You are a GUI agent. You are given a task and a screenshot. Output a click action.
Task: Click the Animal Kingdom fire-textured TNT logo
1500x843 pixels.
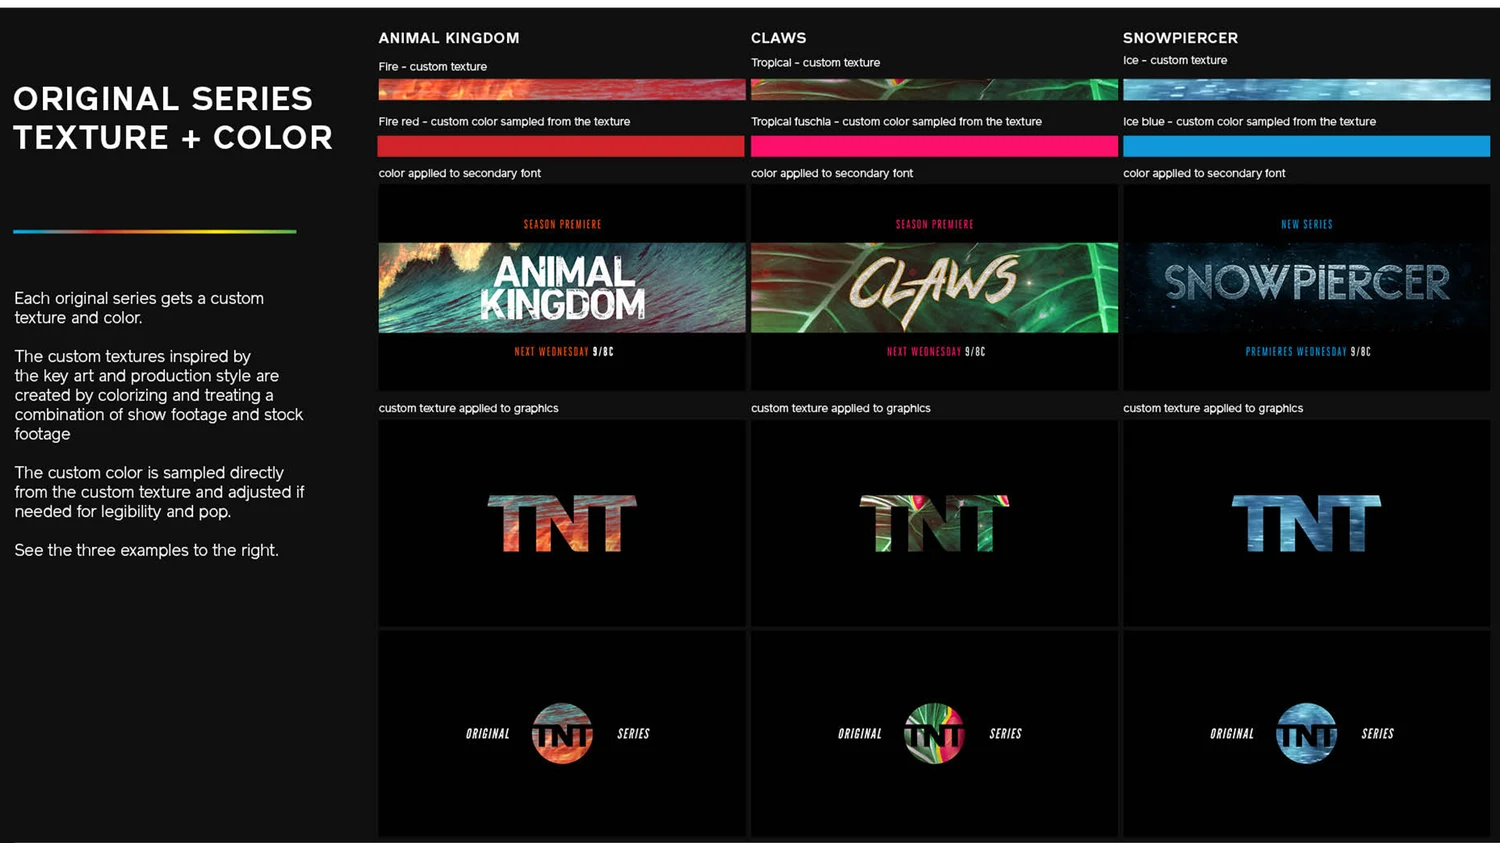point(562,523)
